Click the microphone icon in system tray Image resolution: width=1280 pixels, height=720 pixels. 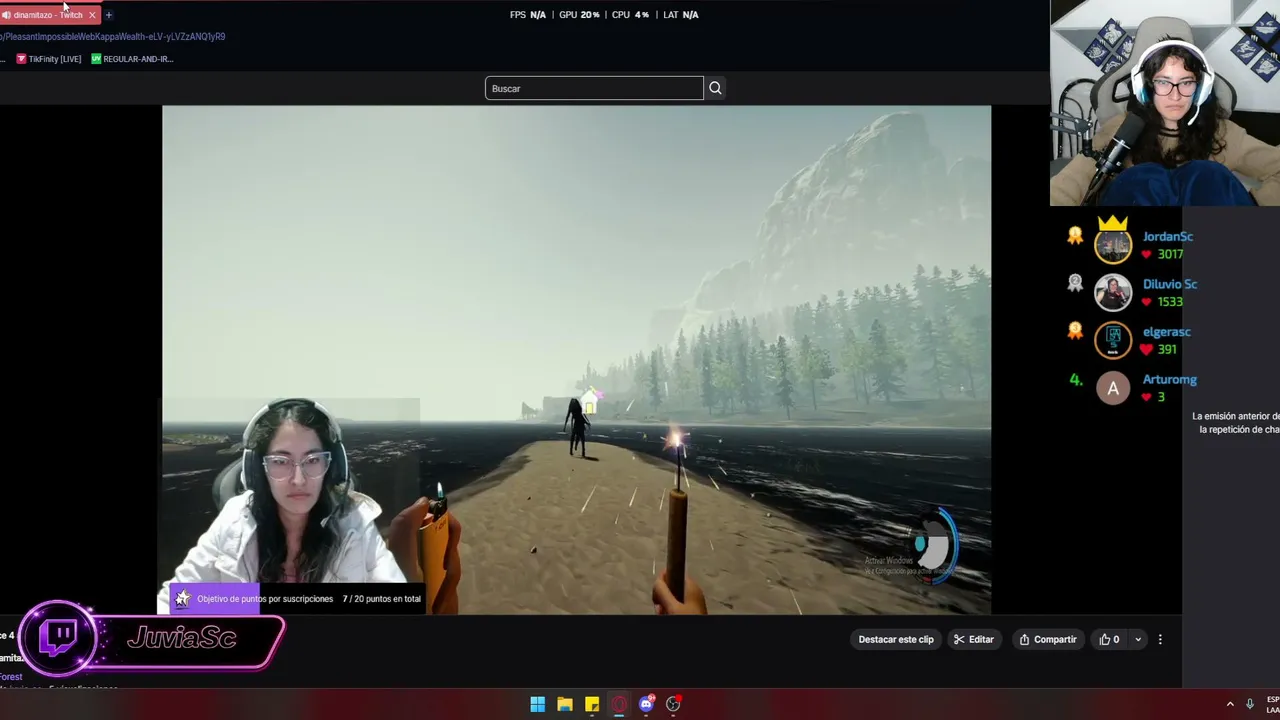click(1249, 704)
